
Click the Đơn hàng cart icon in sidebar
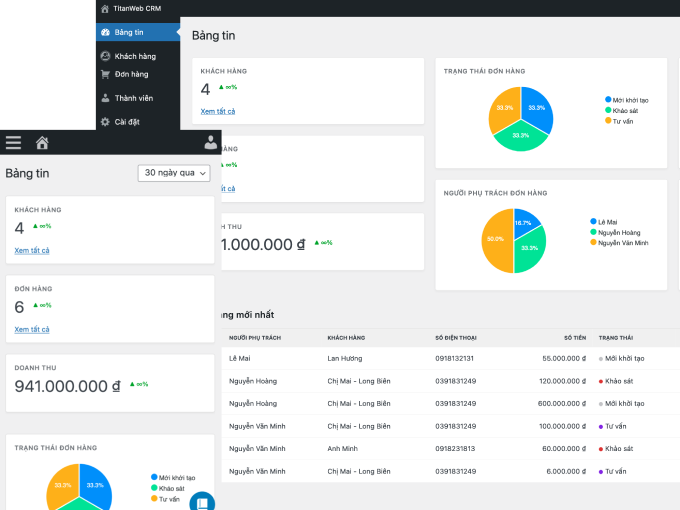[x=105, y=74]
